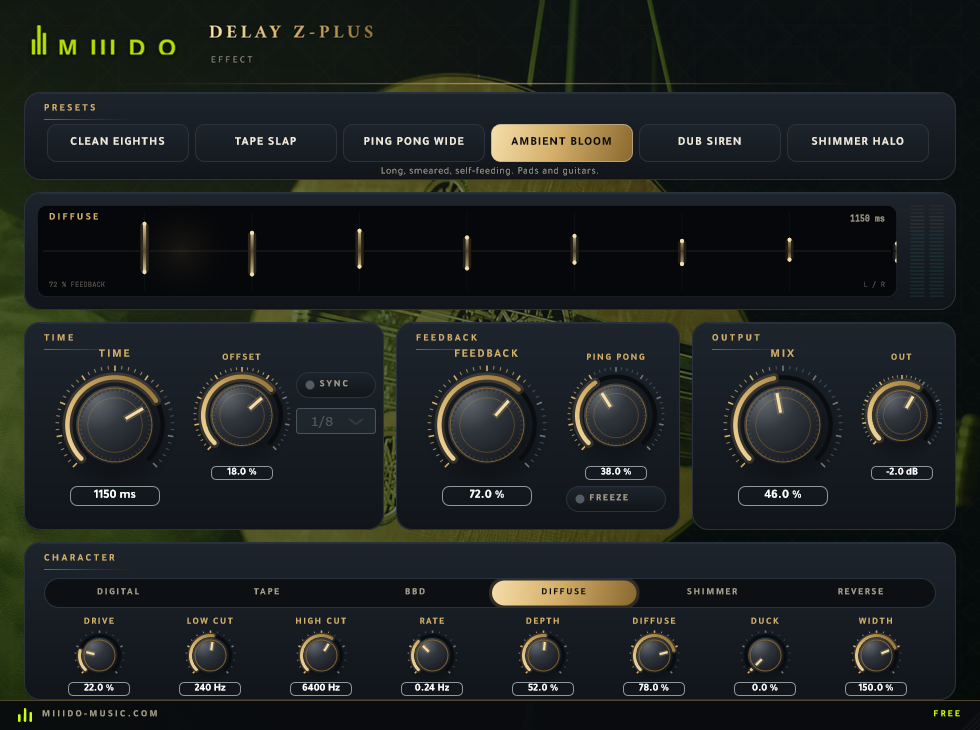Screen dimensions: 980x730
Task: Click the FREE label in the footer
Action: 947,714
